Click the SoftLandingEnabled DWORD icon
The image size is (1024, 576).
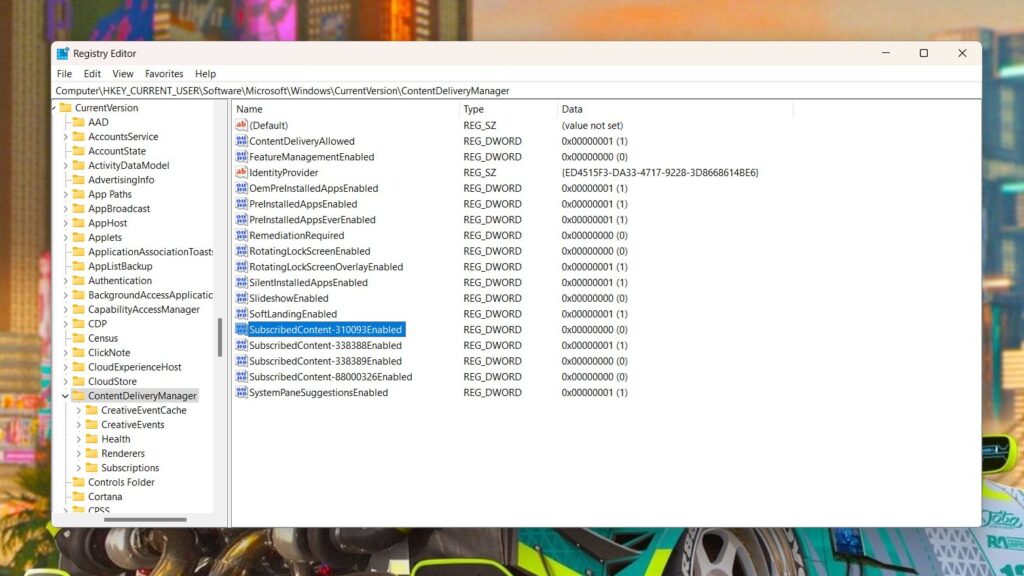pyautogui.click(x=241, y=313)
